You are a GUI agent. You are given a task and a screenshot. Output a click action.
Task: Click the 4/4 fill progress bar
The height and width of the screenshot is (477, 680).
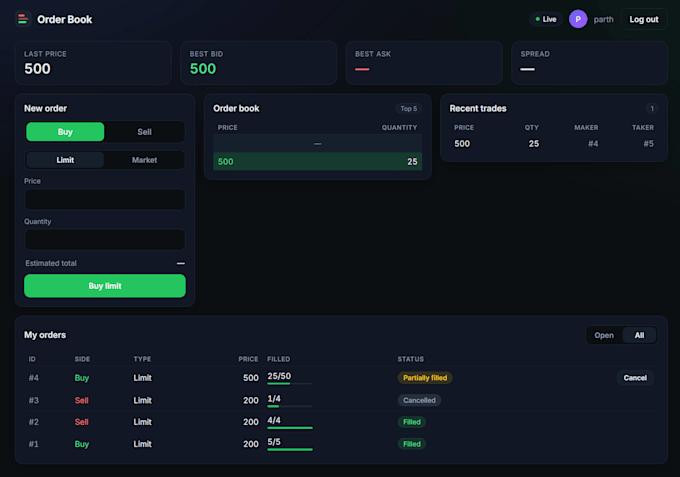tap(290, 428)
